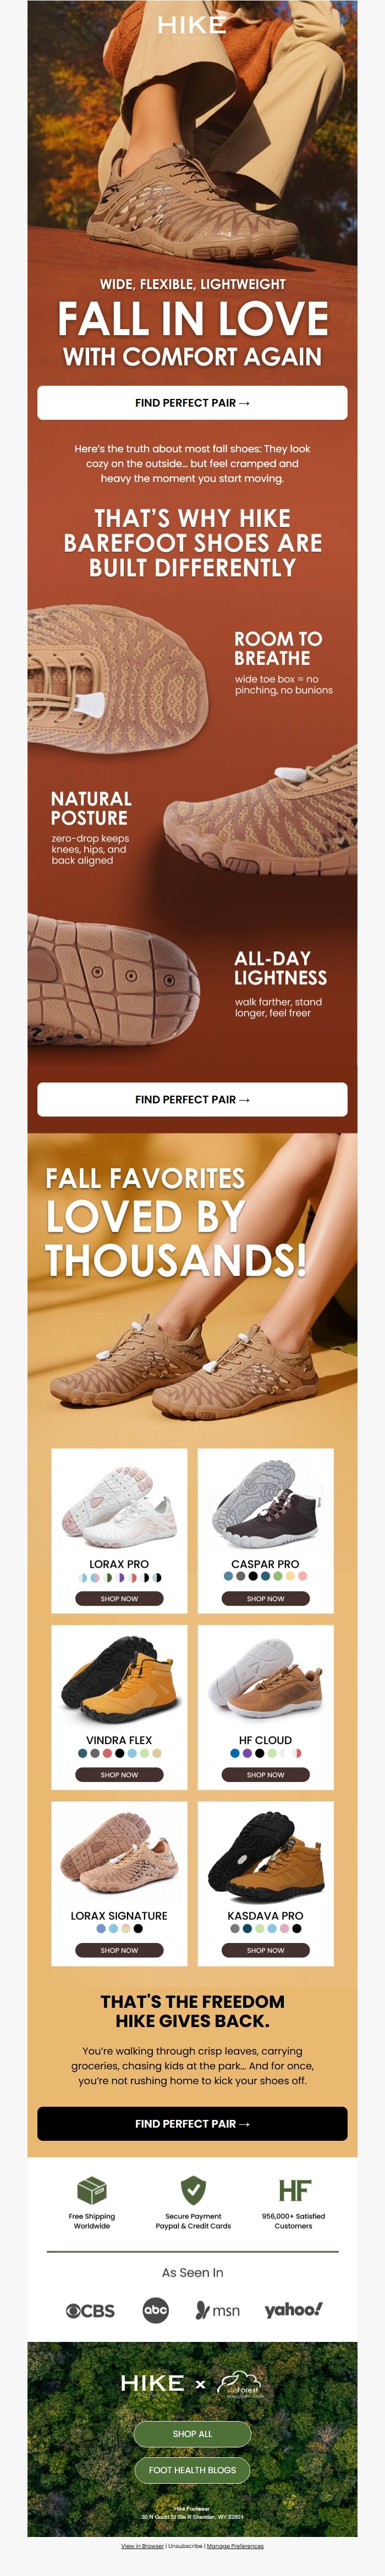The width and height of the screenshot is (385, 2576).
Task: Click the Manage Preferences link
Action: [235, 2546]
